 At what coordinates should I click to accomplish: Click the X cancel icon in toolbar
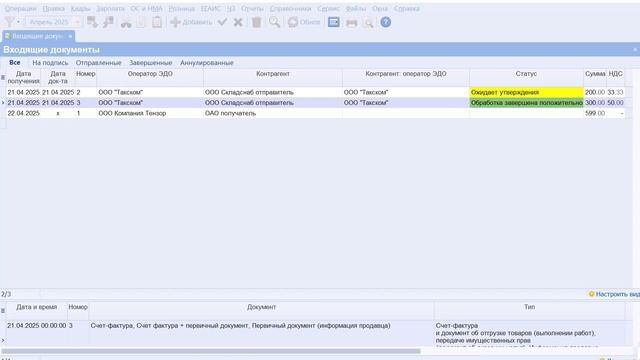[238, 22]
